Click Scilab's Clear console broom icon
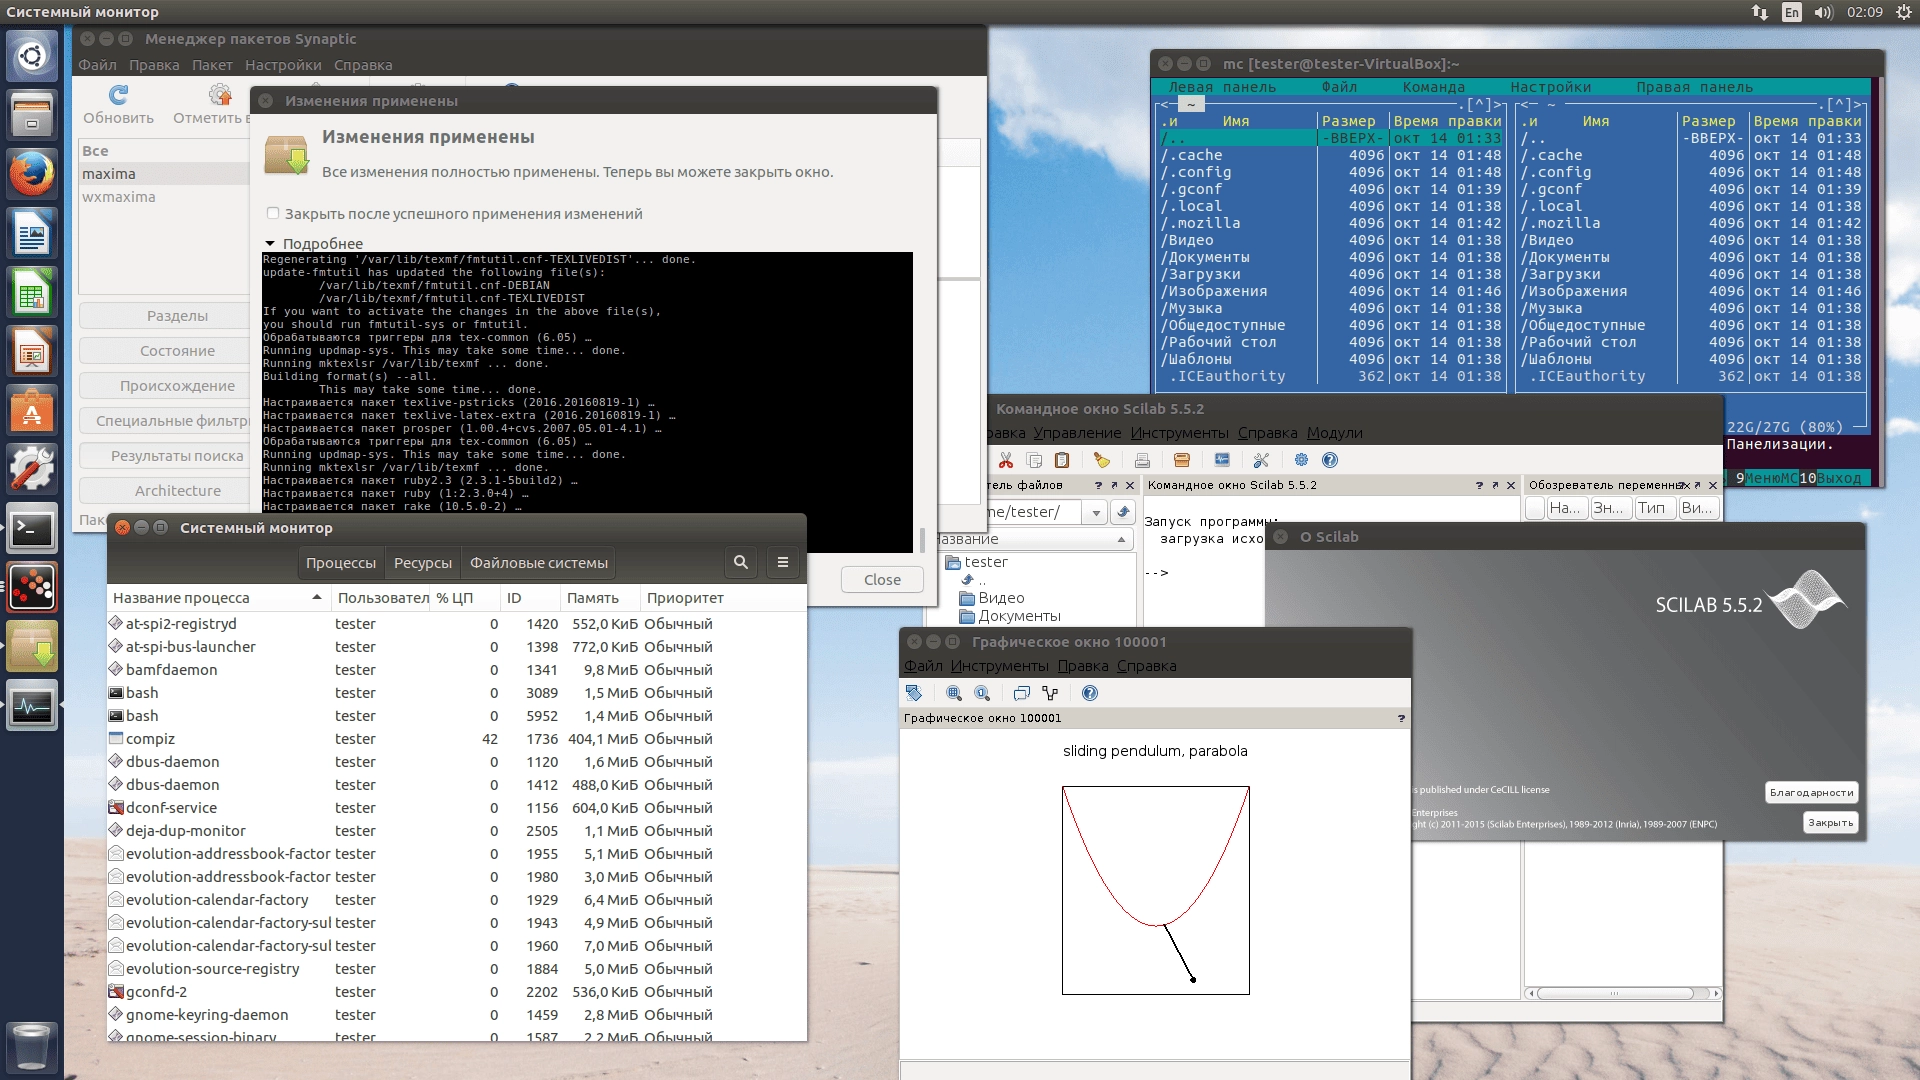The image size is (1920, 1080). click(x=1102, y=460)
